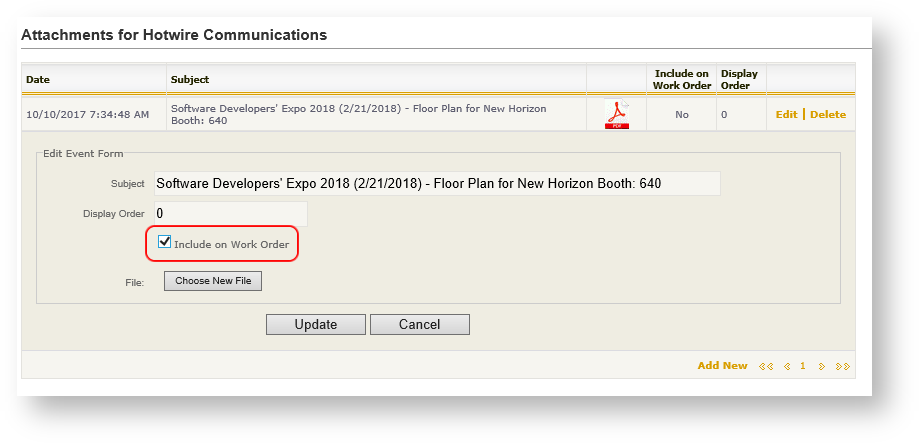Jump to last page arrow
920x444 pixels.
pos(842,366)
